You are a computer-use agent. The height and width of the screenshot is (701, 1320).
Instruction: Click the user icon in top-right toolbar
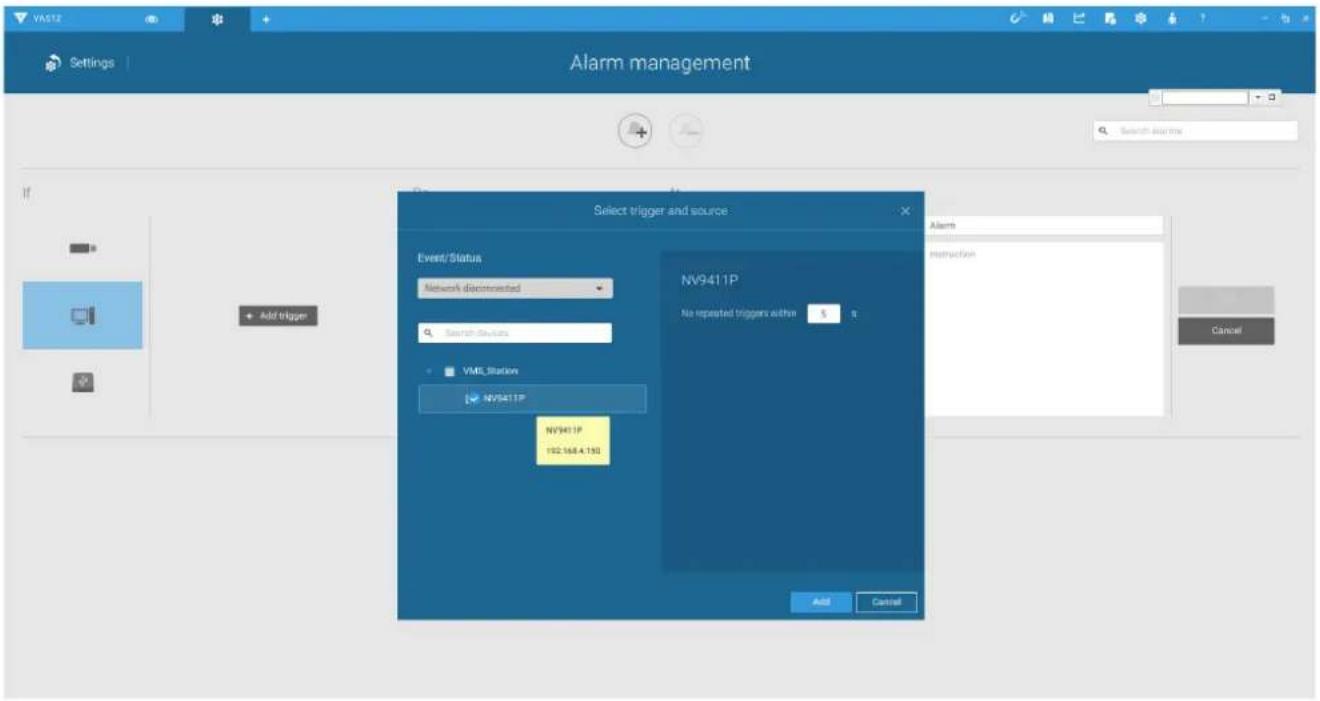point(1171,18)
